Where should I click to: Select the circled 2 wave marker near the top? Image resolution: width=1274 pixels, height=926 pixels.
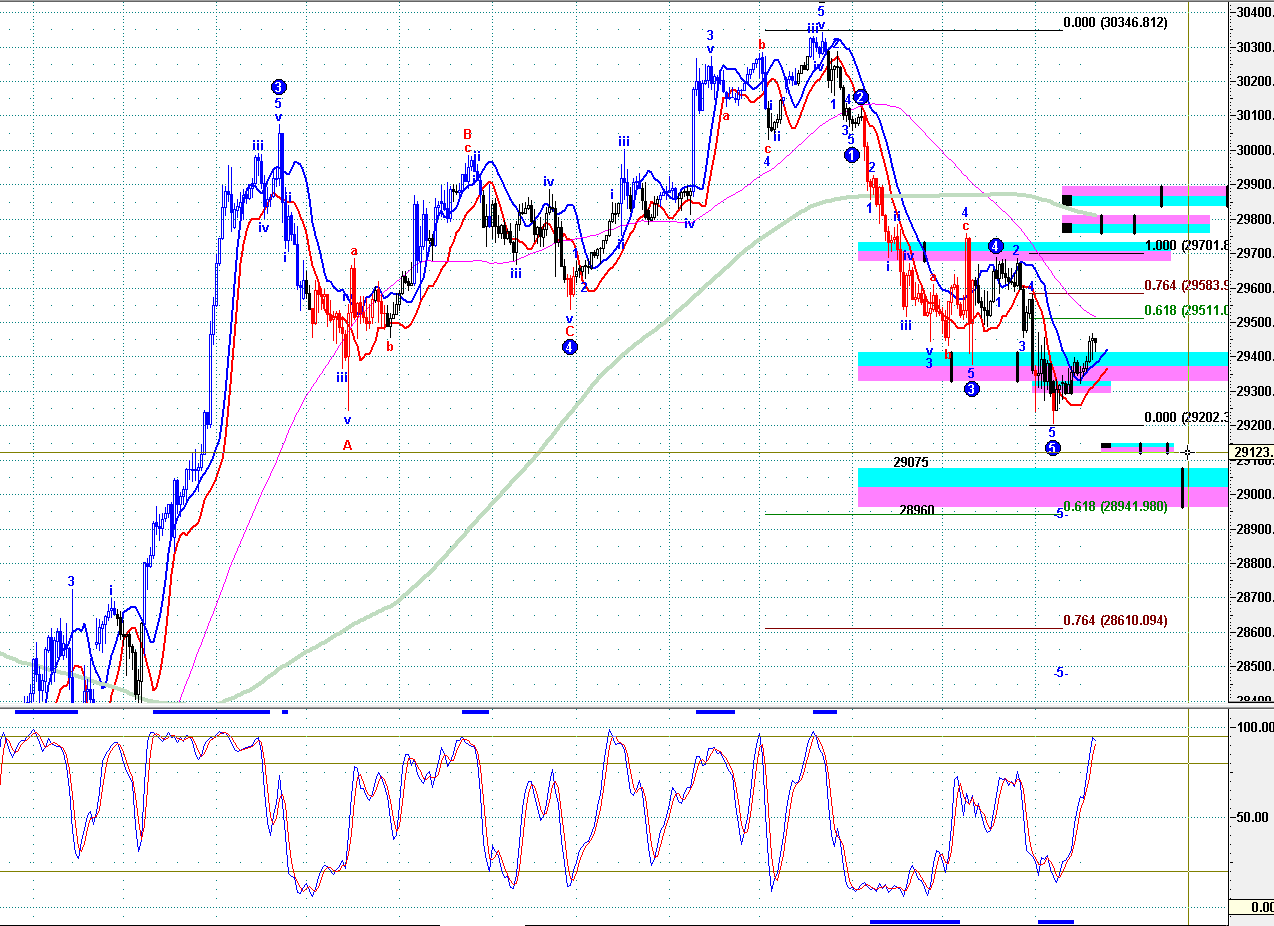click(861, 97)
